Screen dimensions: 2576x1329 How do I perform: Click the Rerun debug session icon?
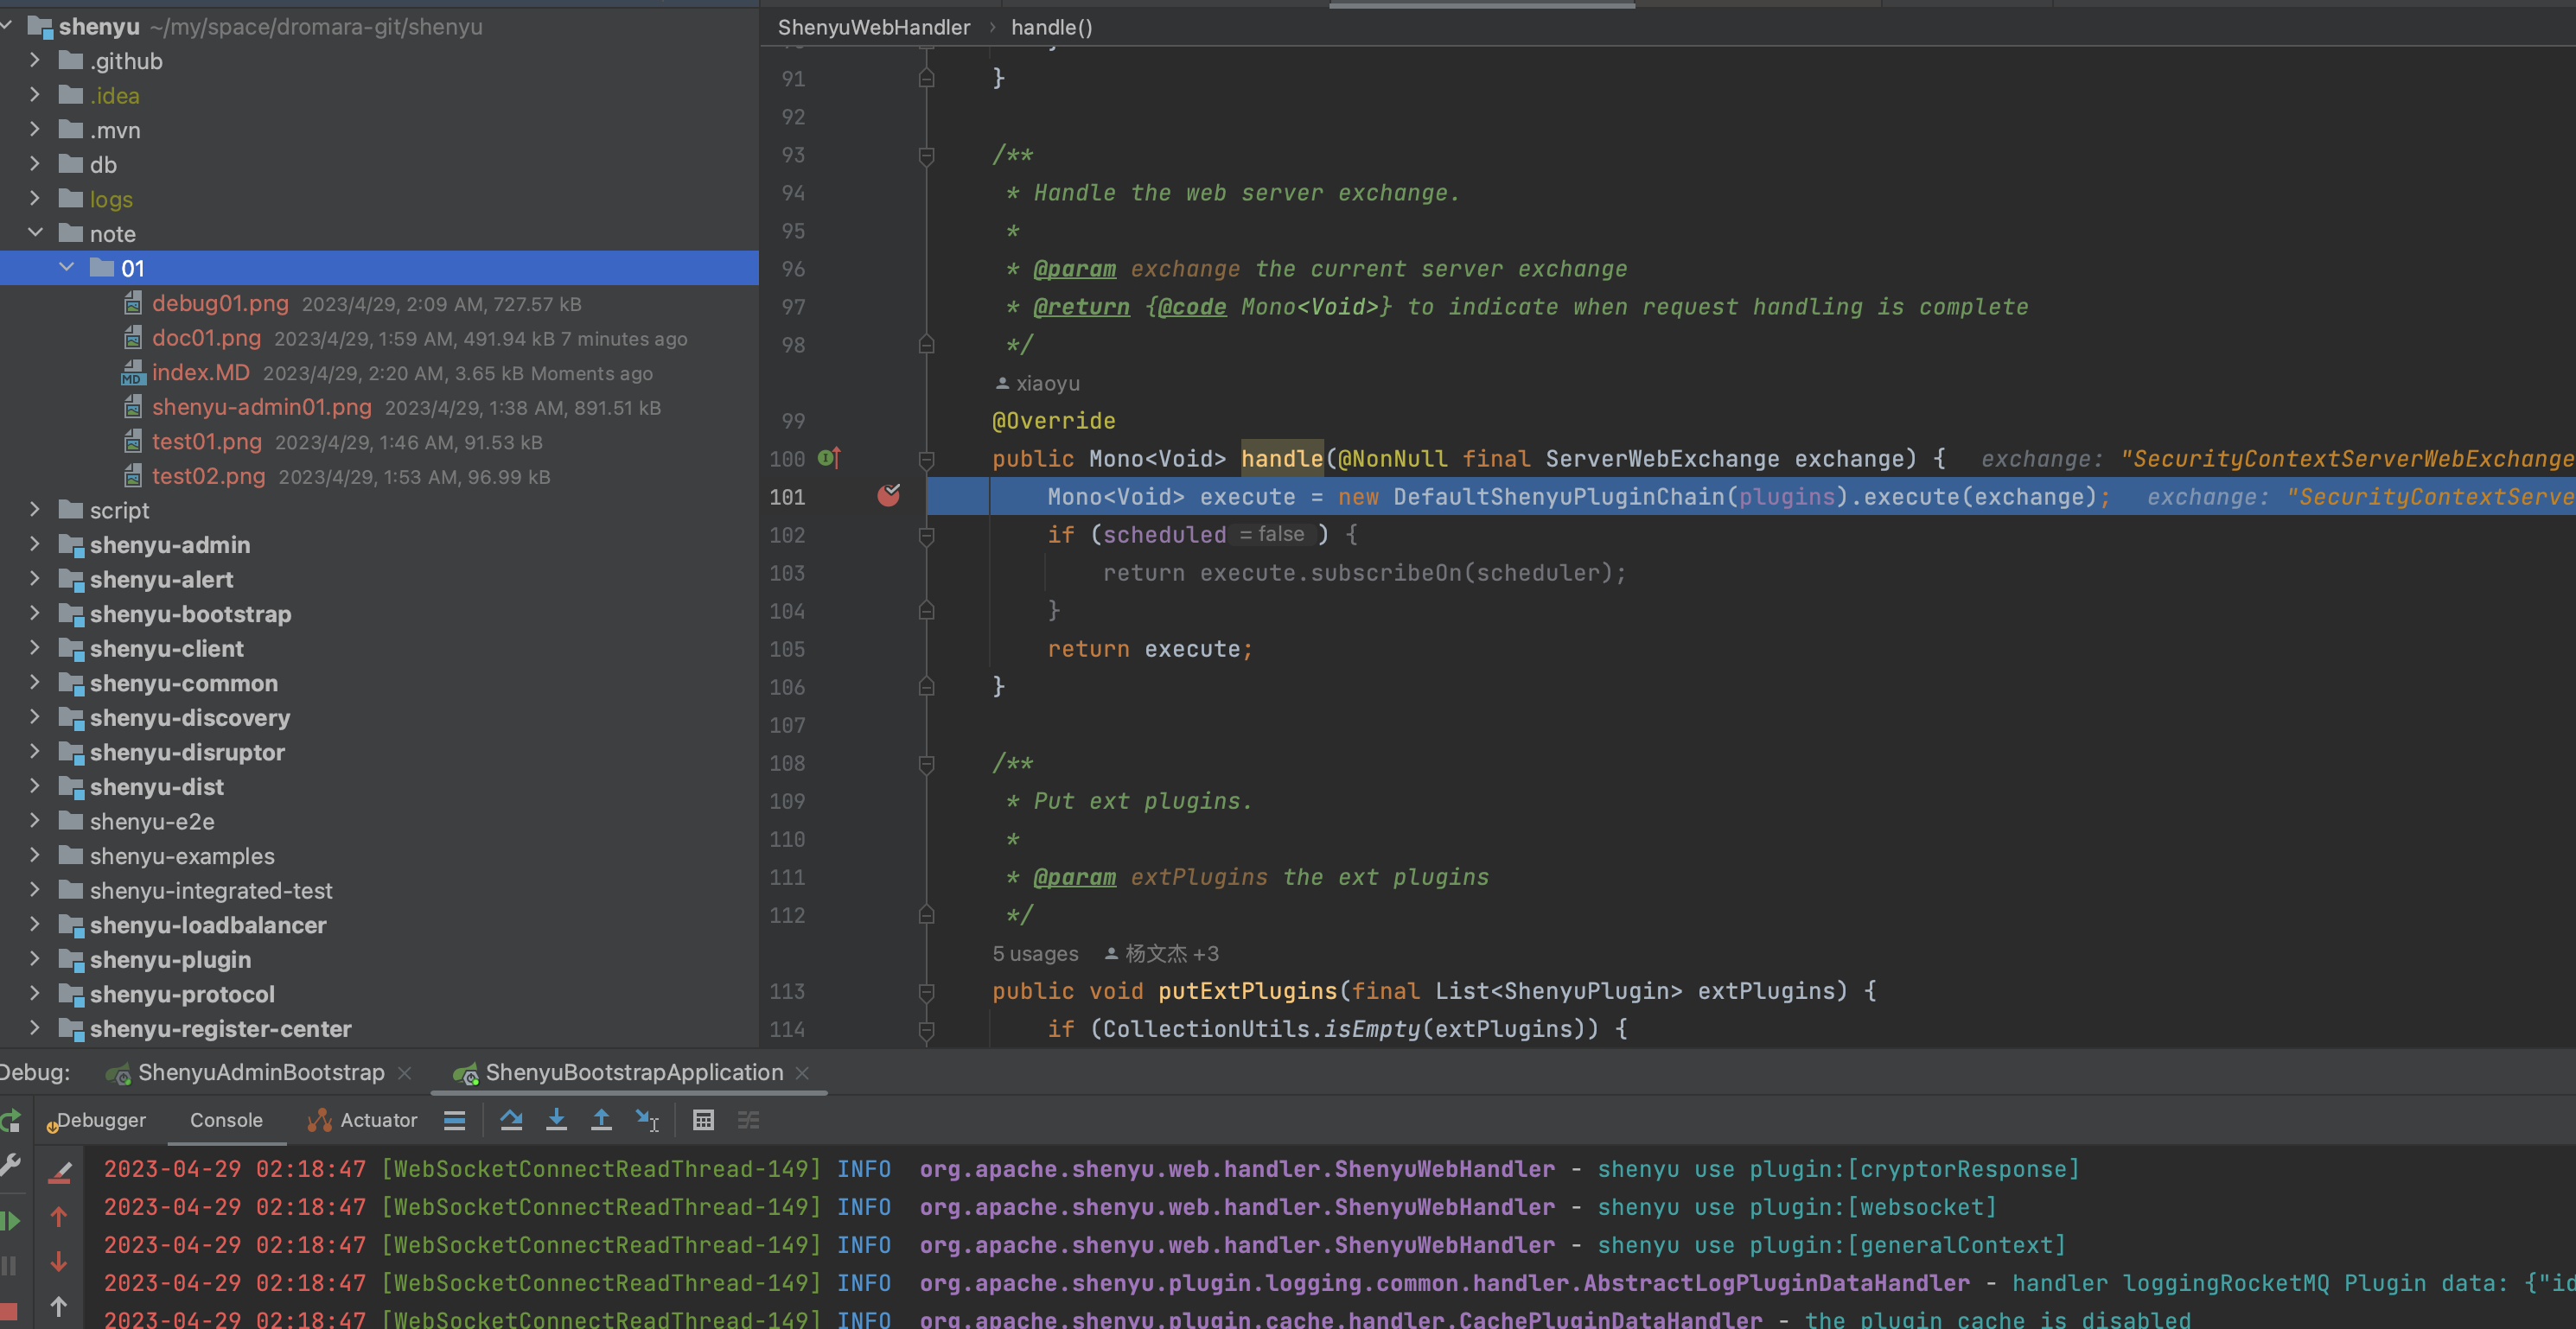pos(10,1120)
